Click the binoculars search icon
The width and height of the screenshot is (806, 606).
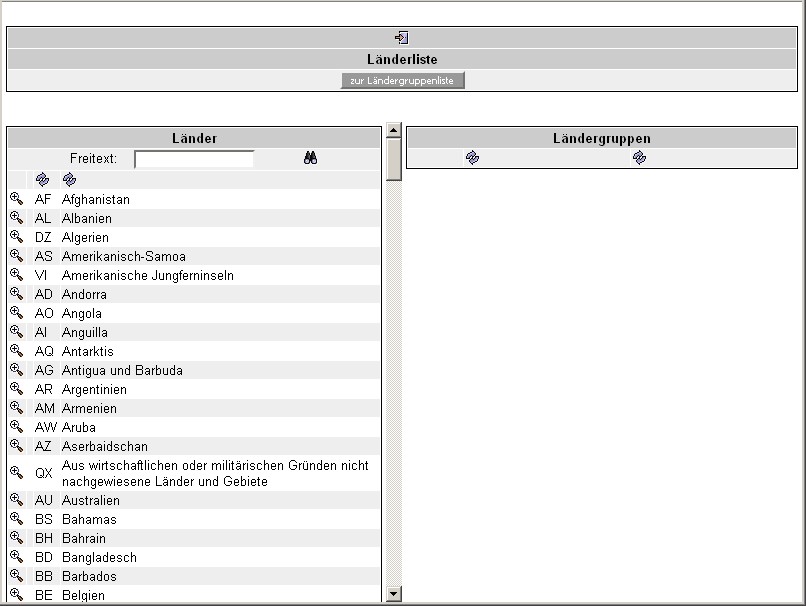[x=311, y=158]
